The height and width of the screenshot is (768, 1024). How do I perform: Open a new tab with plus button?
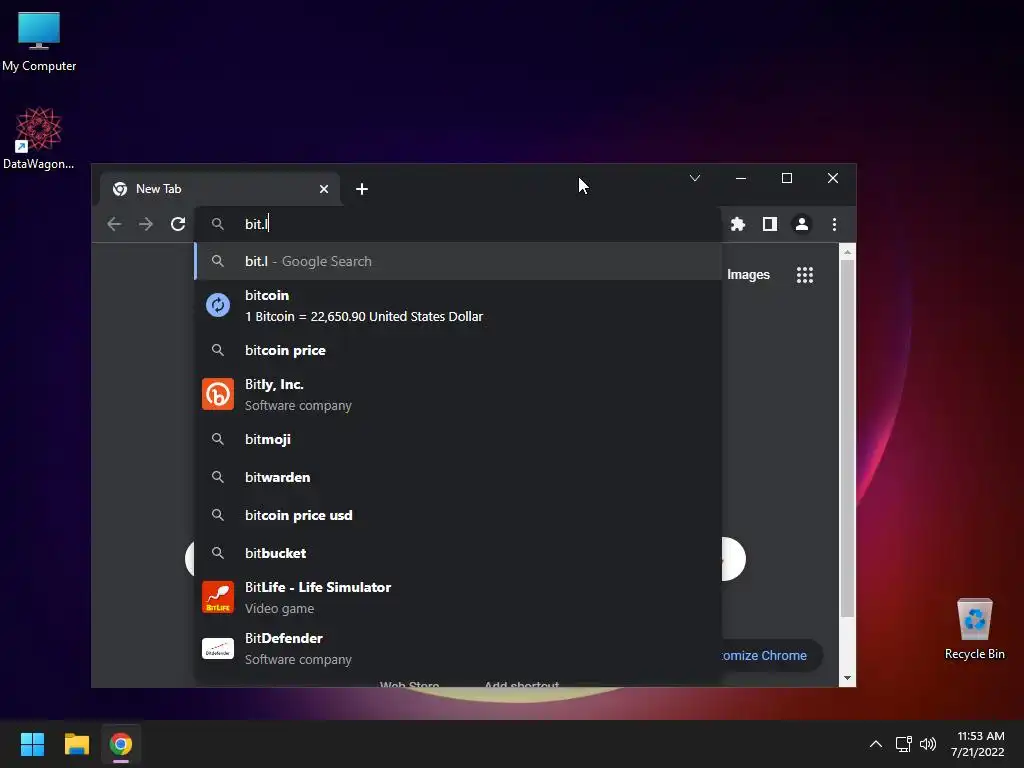[x=362, y=189]
